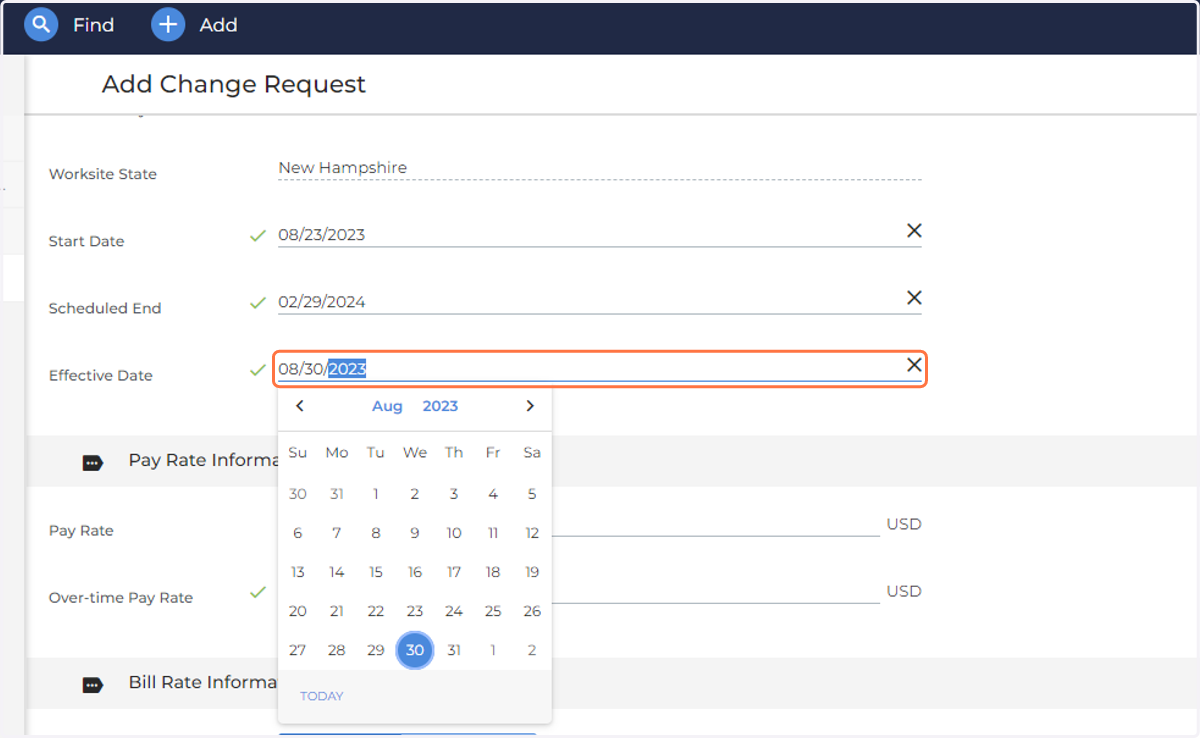Click the Over-time Pay Rate label
Image resolution: width=1200 pixels, height=738 pixels.
[121, 598]
